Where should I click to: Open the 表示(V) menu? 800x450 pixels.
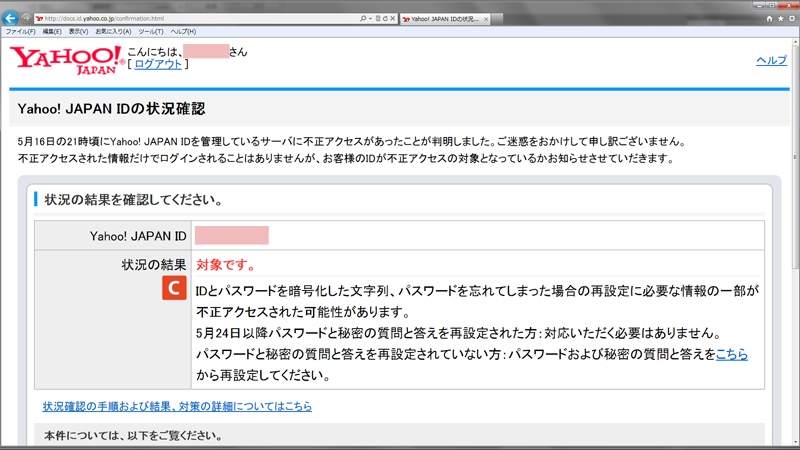coord(78,32)
